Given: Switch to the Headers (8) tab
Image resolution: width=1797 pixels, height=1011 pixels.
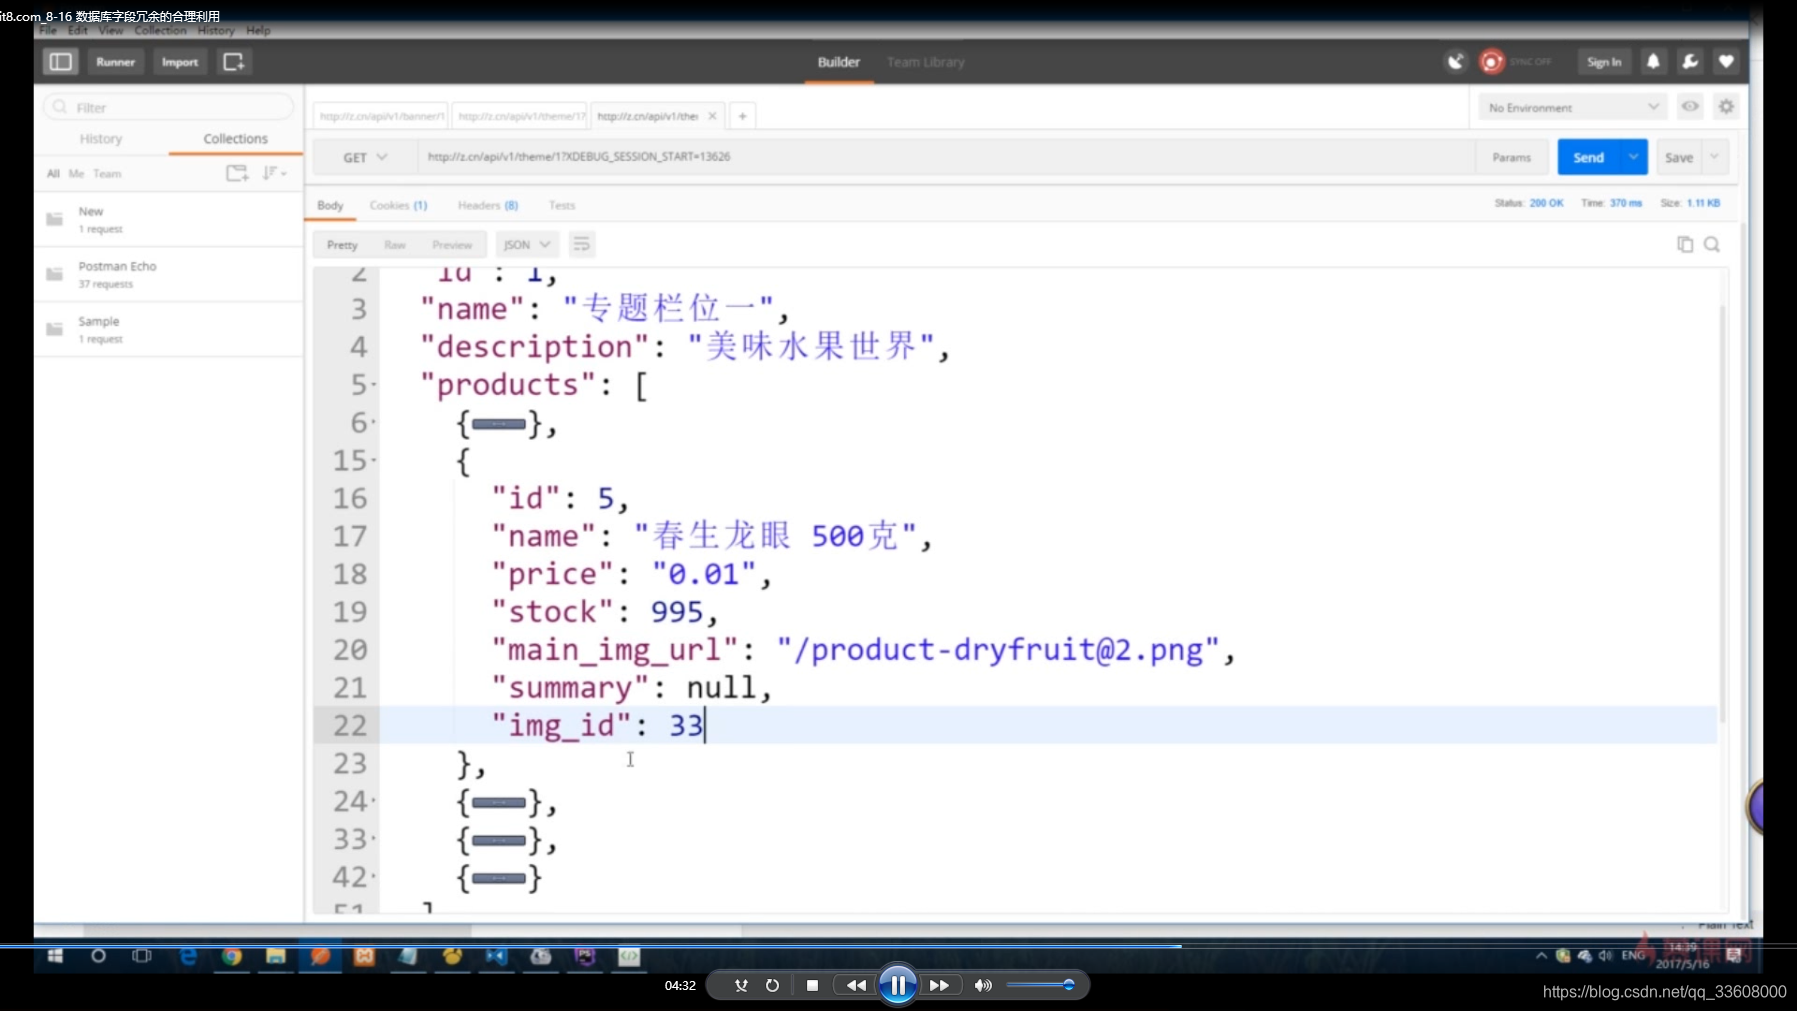Looking at the screenshot, I should click(x=488, y=205).
